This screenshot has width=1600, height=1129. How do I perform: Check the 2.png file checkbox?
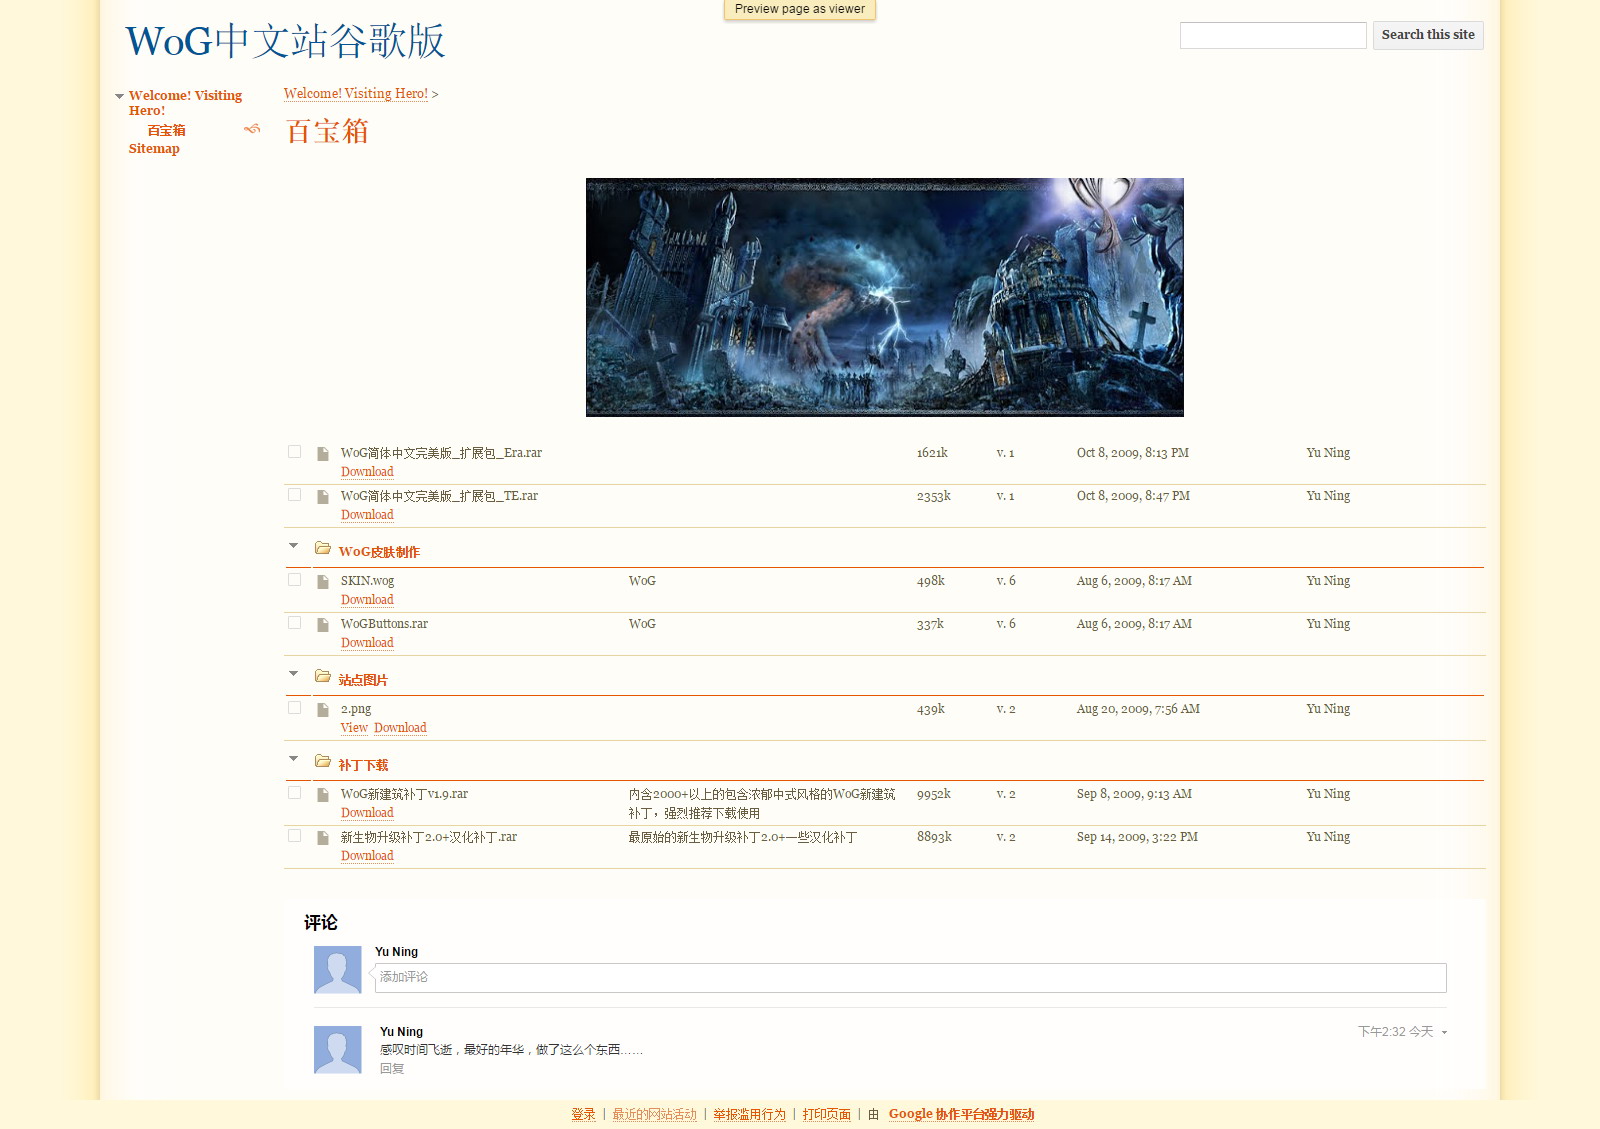point(294,708)
